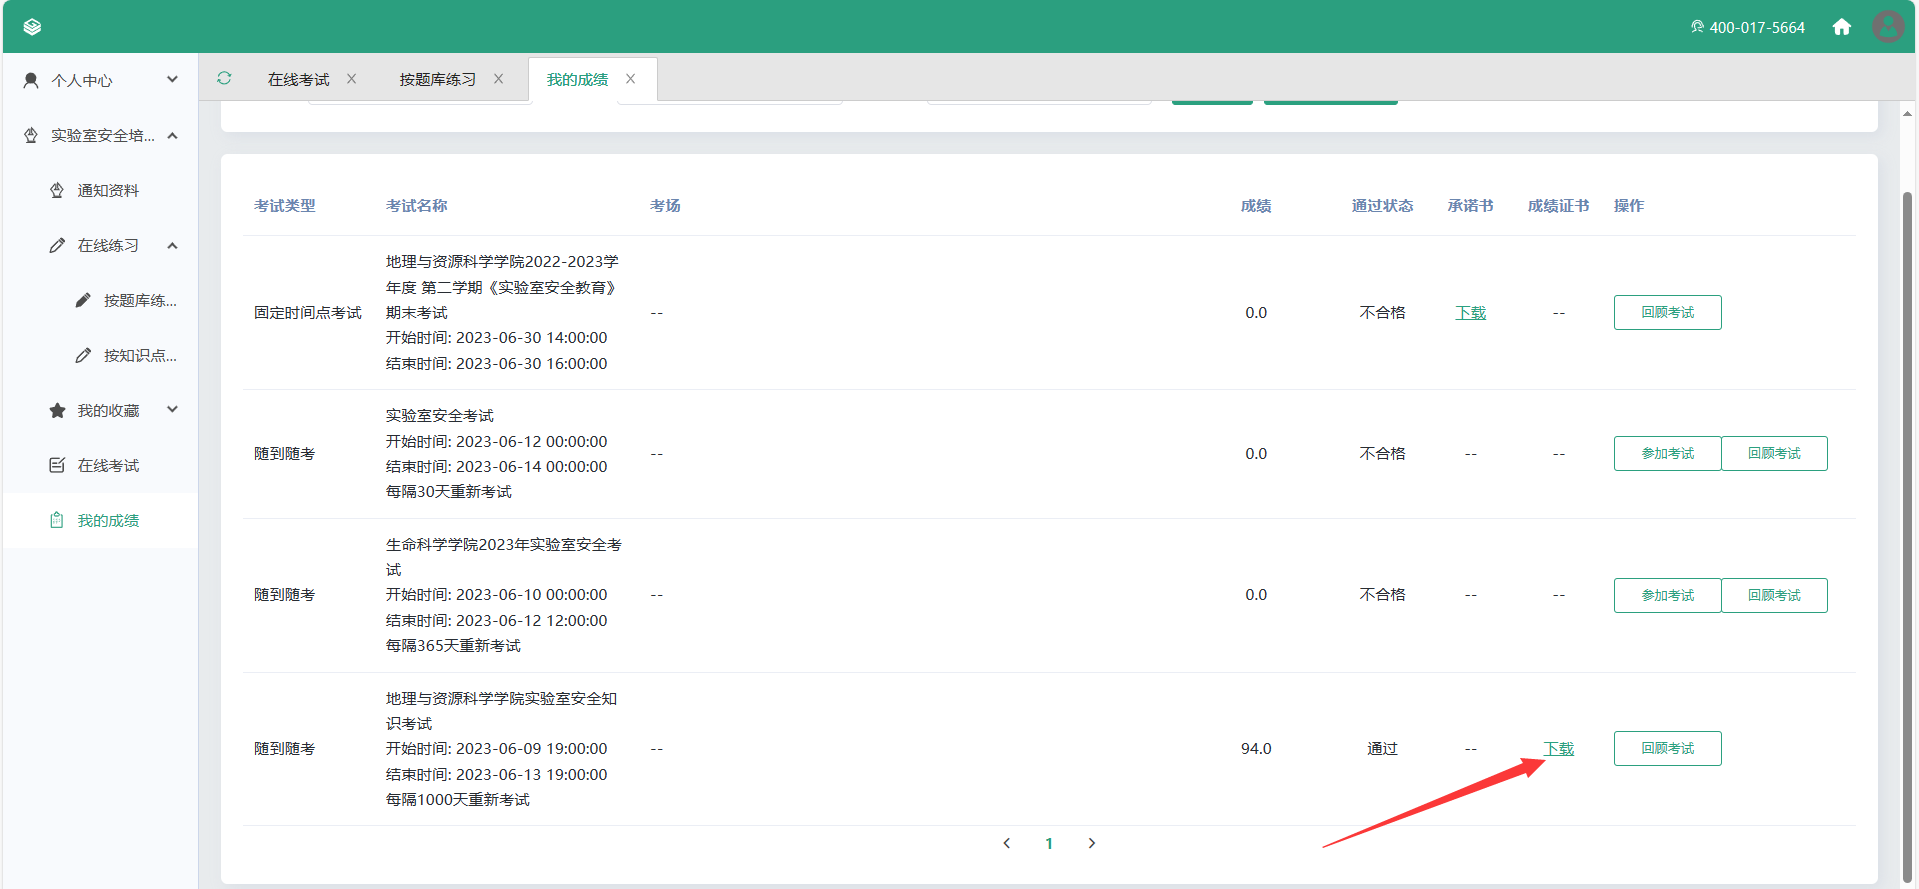The height and width of the screenshot is (889, 1919).
Task: Click page number 1 in pagination
Action: click(1049, 843)
